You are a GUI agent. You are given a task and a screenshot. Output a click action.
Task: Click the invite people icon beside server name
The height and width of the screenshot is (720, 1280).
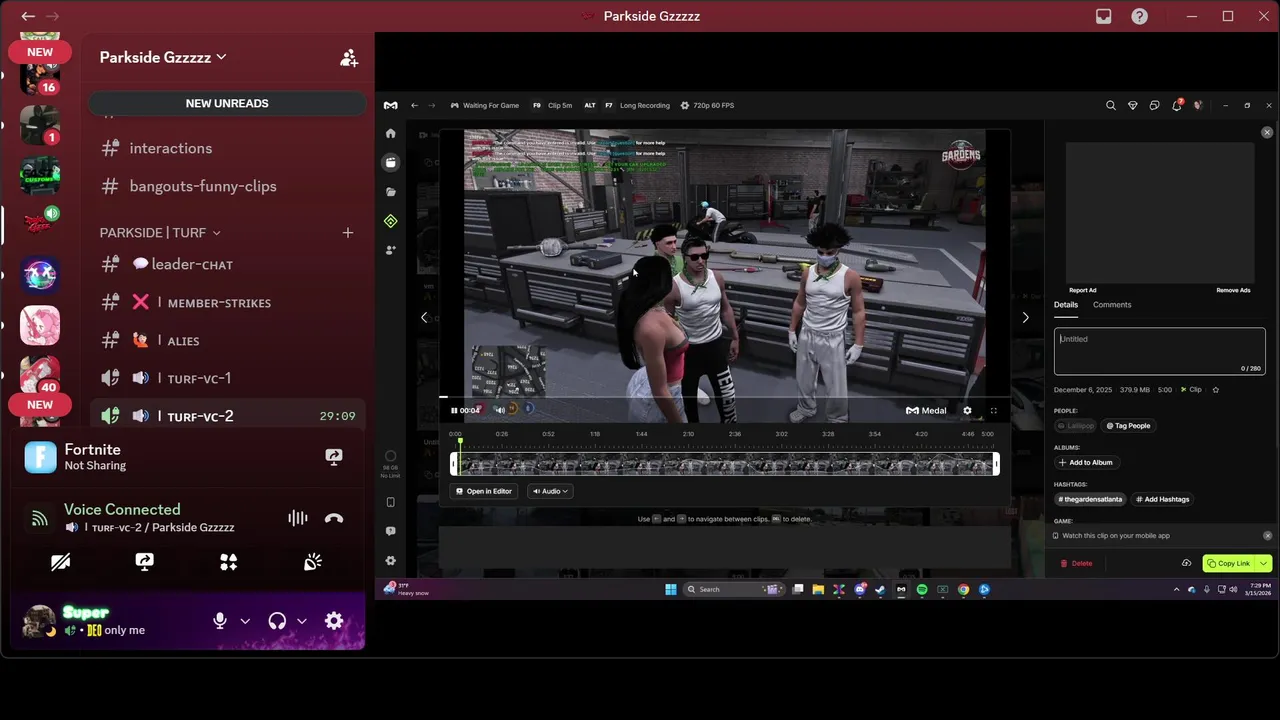tap(349, 58)
